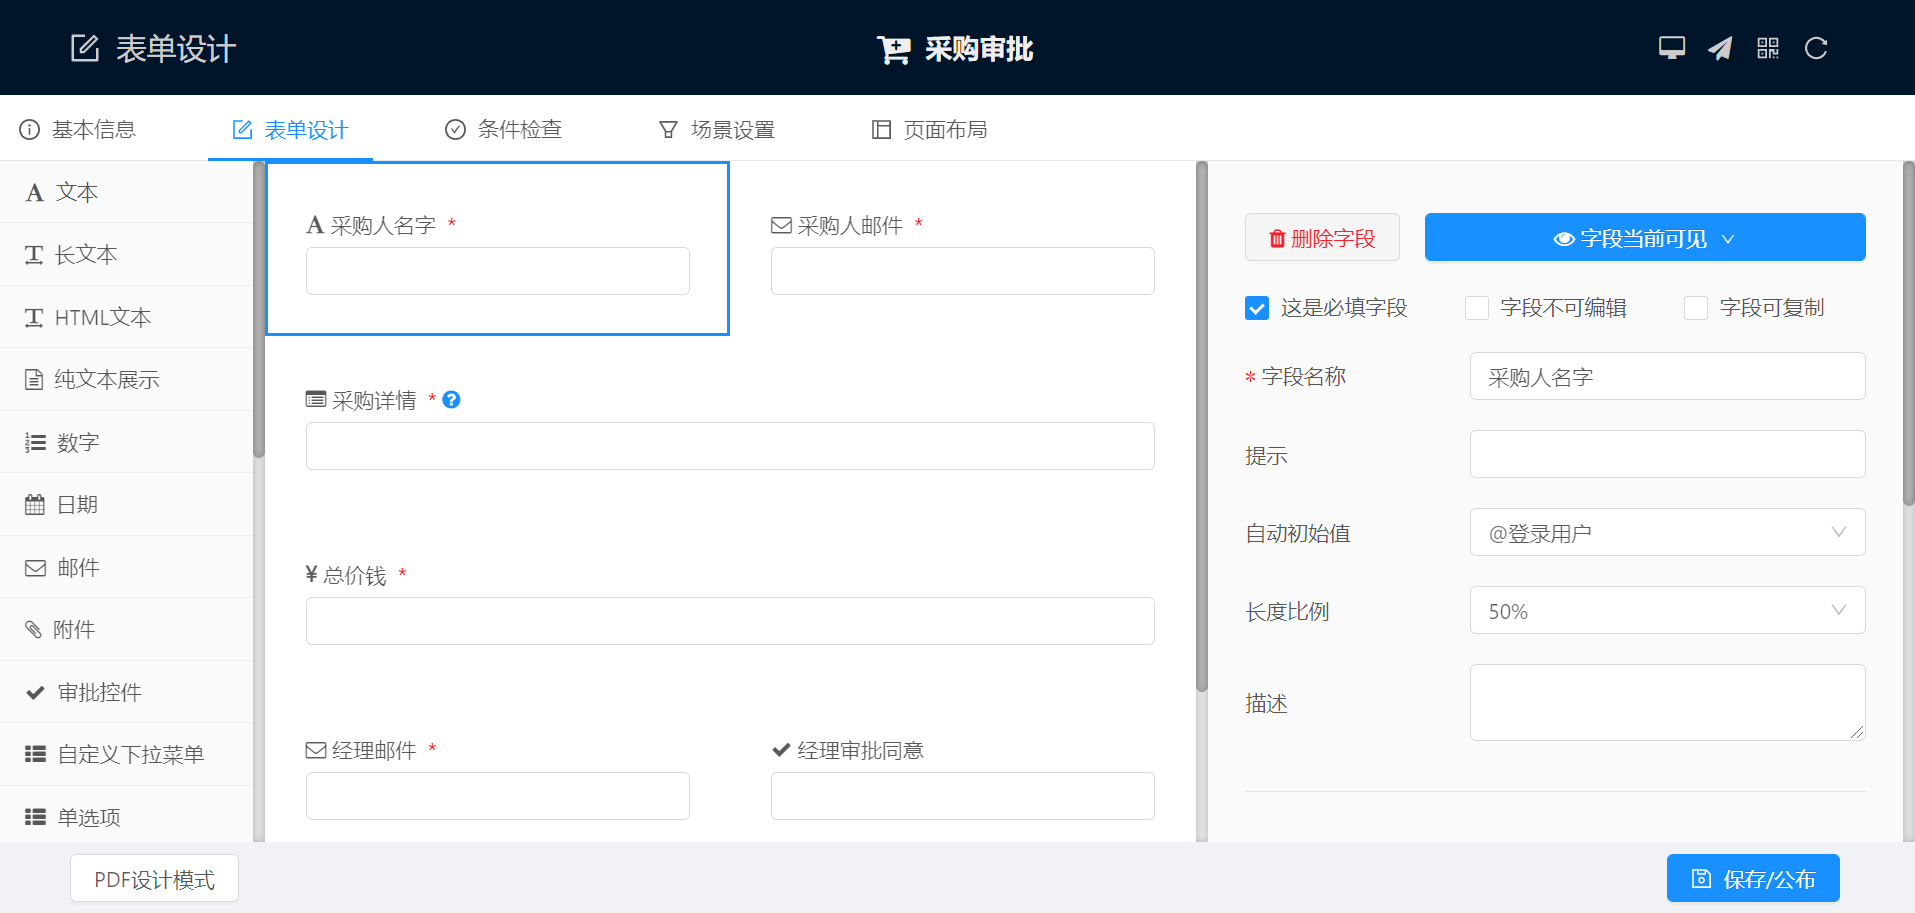Add a 长文本 field from sidebar
Viewport: 1915px width, 913px height.
pyautogui.click(x=126, y=255)
